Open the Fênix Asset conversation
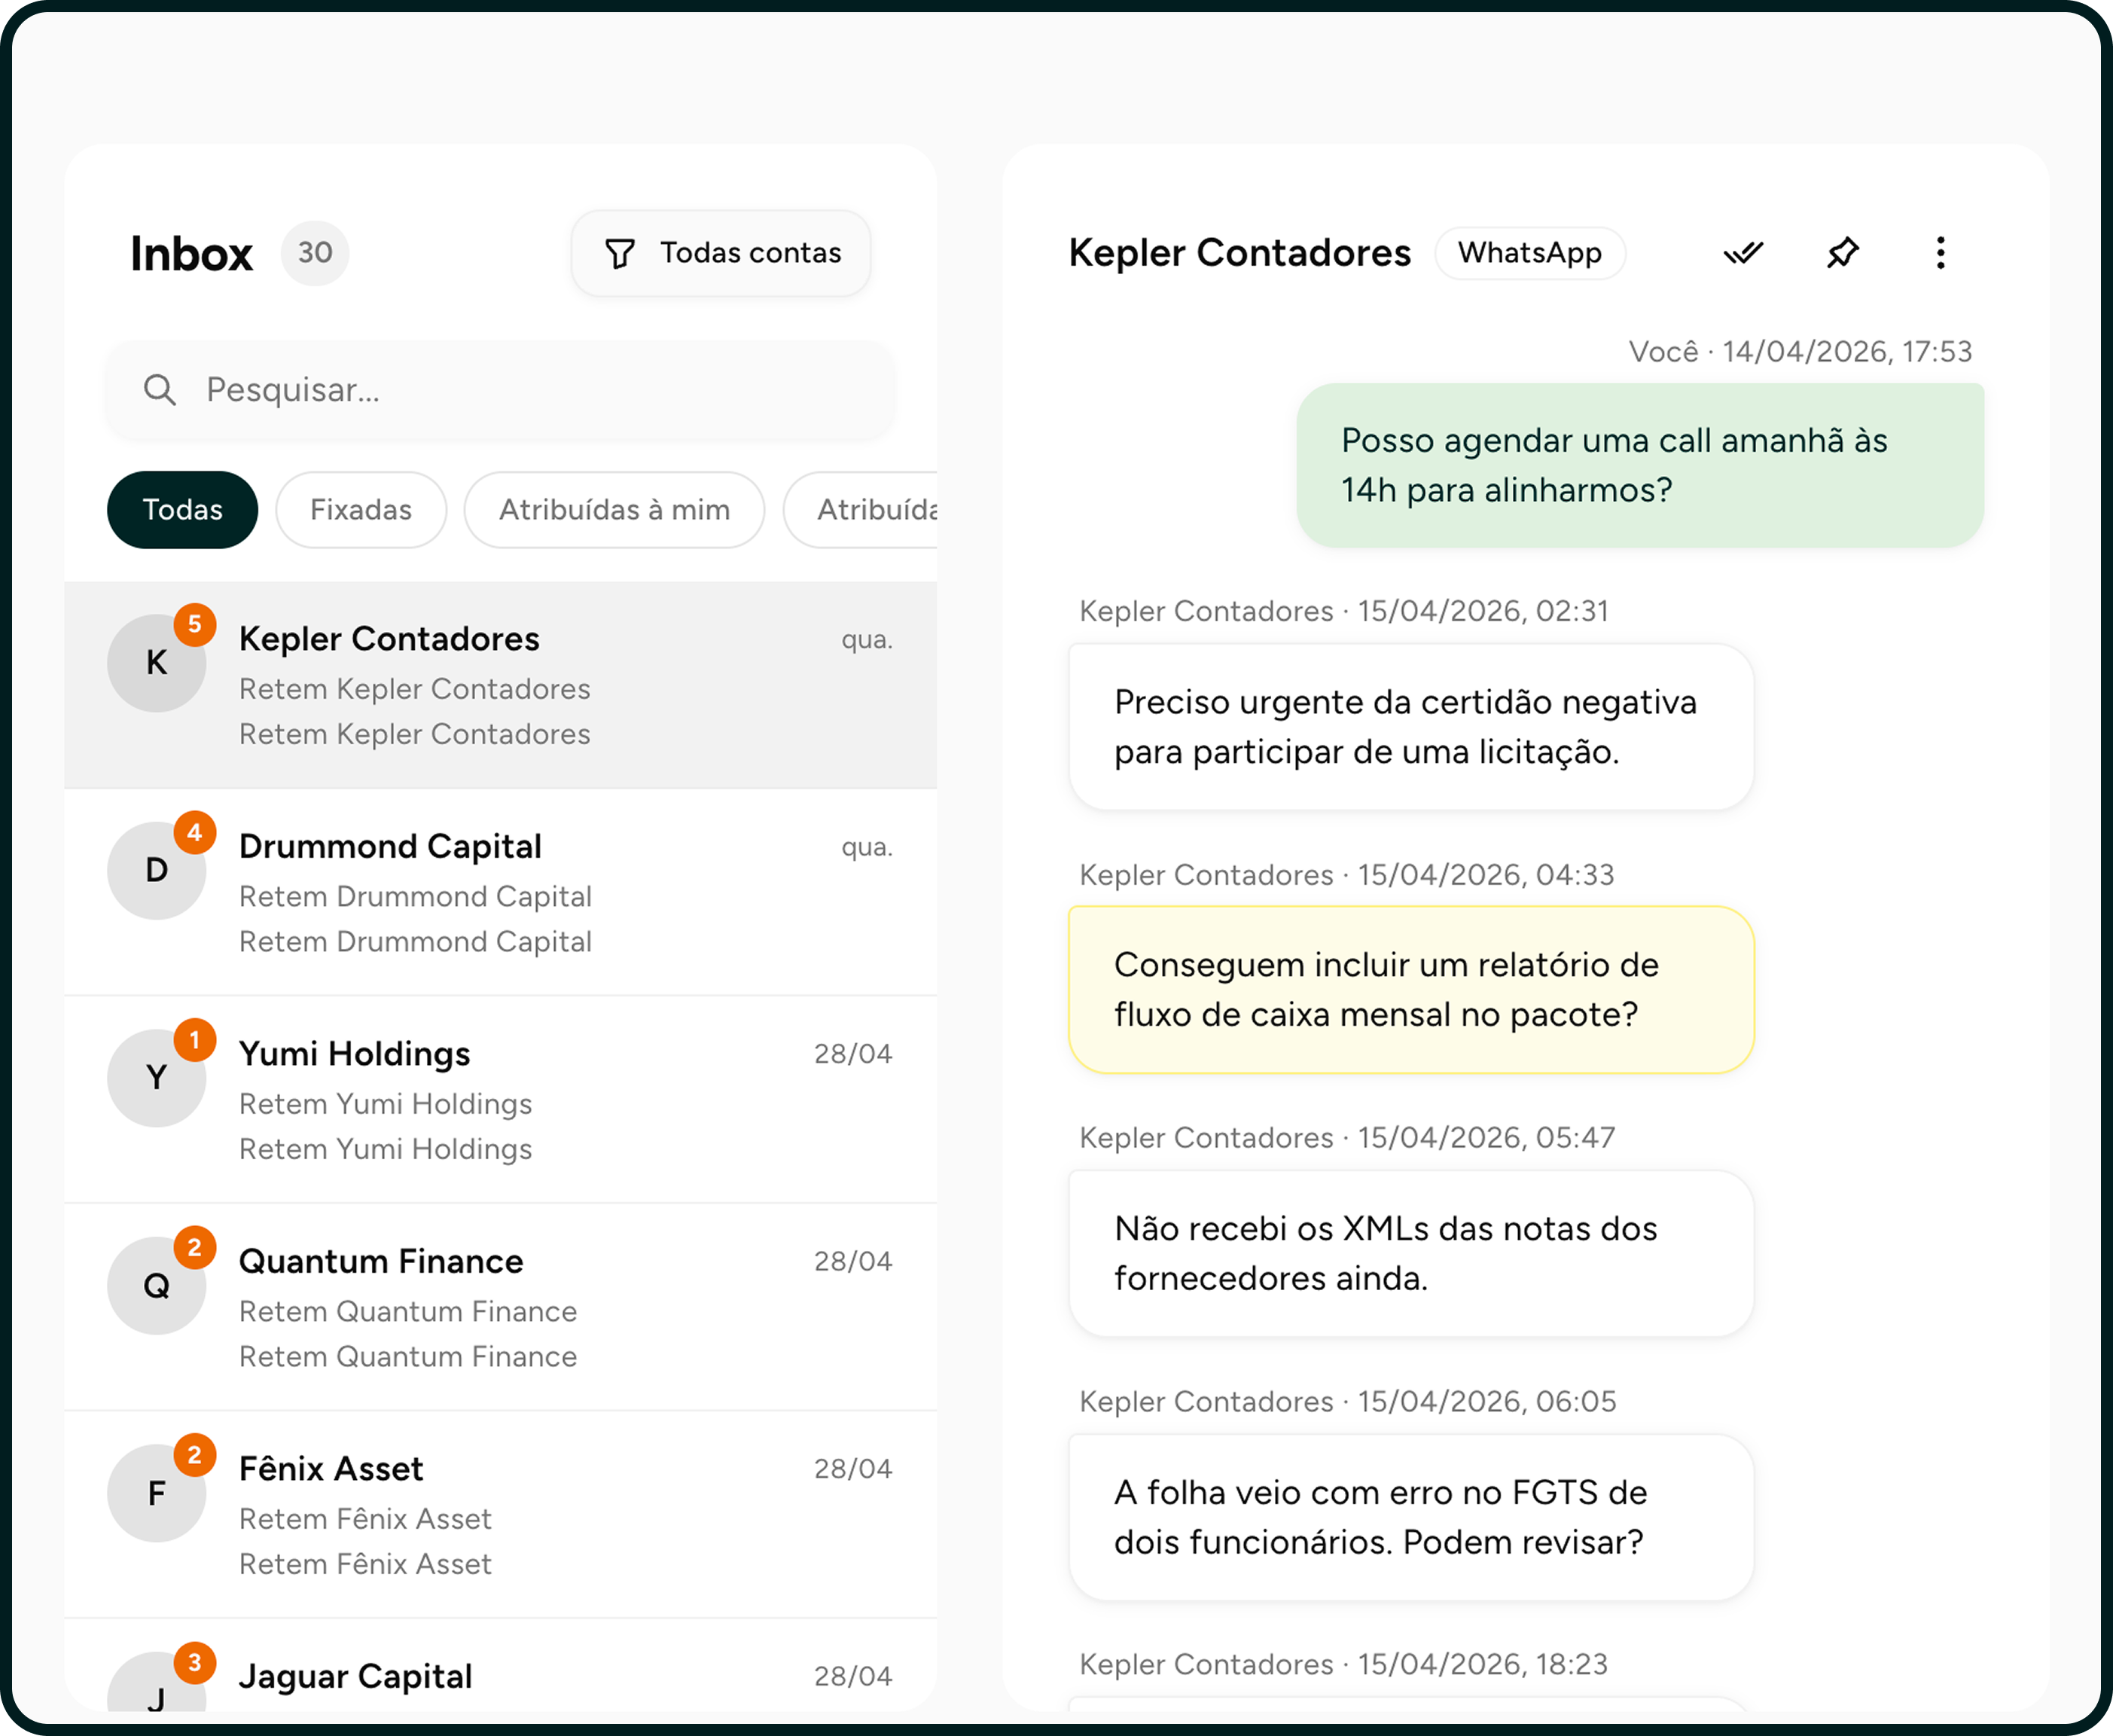Screen dimensions: 2113x1736 tap(501, 1515)
